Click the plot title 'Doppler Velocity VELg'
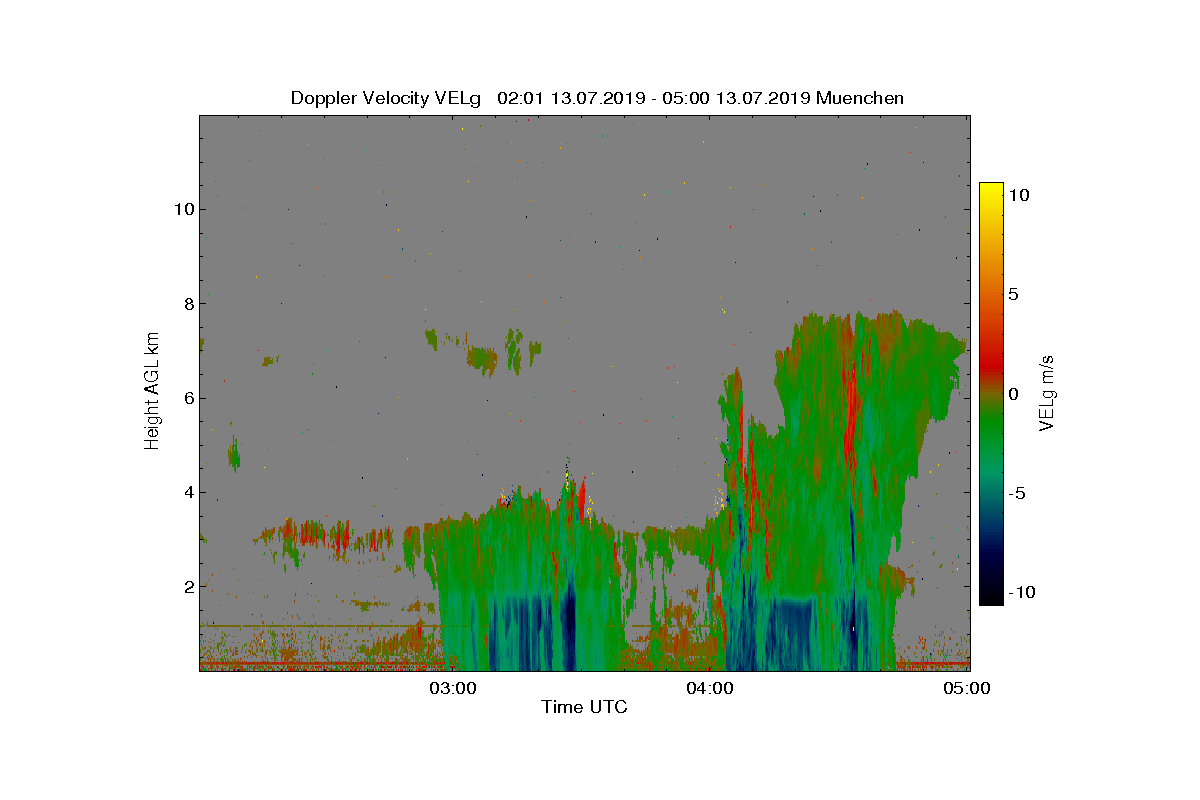Screen dimensions: 1200x800 tap(386, 98)
